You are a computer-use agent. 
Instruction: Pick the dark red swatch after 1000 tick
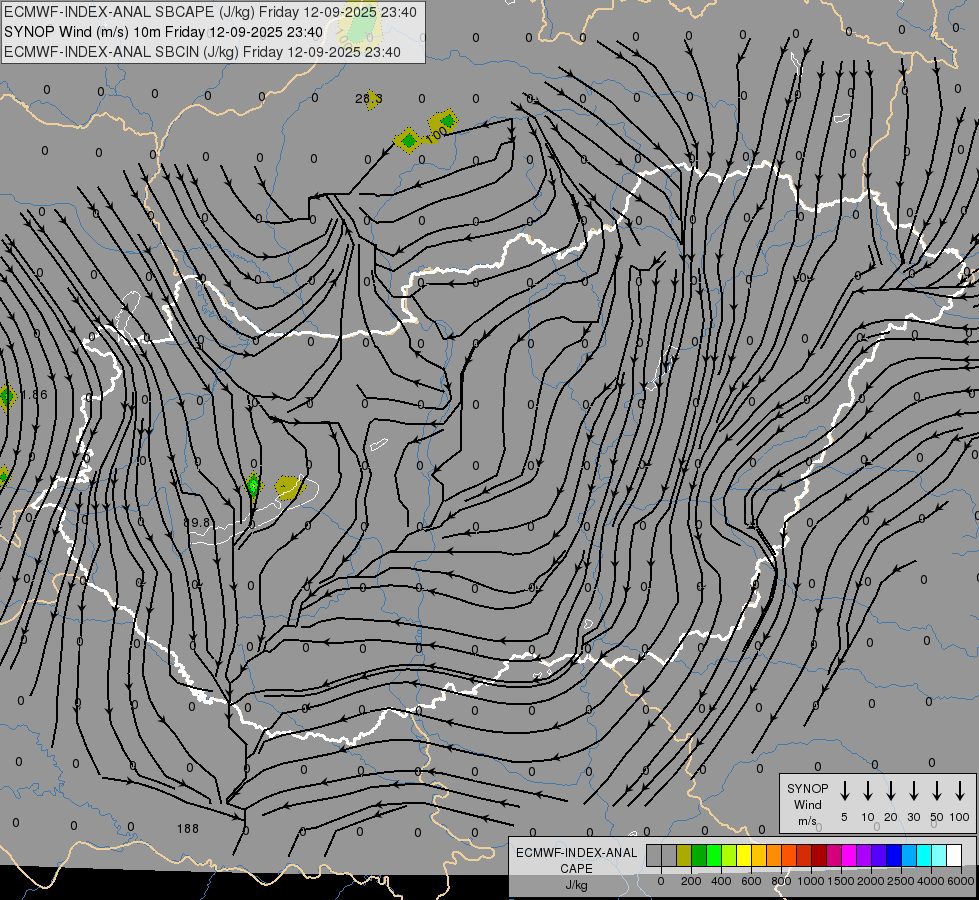[x=819, y=855]
